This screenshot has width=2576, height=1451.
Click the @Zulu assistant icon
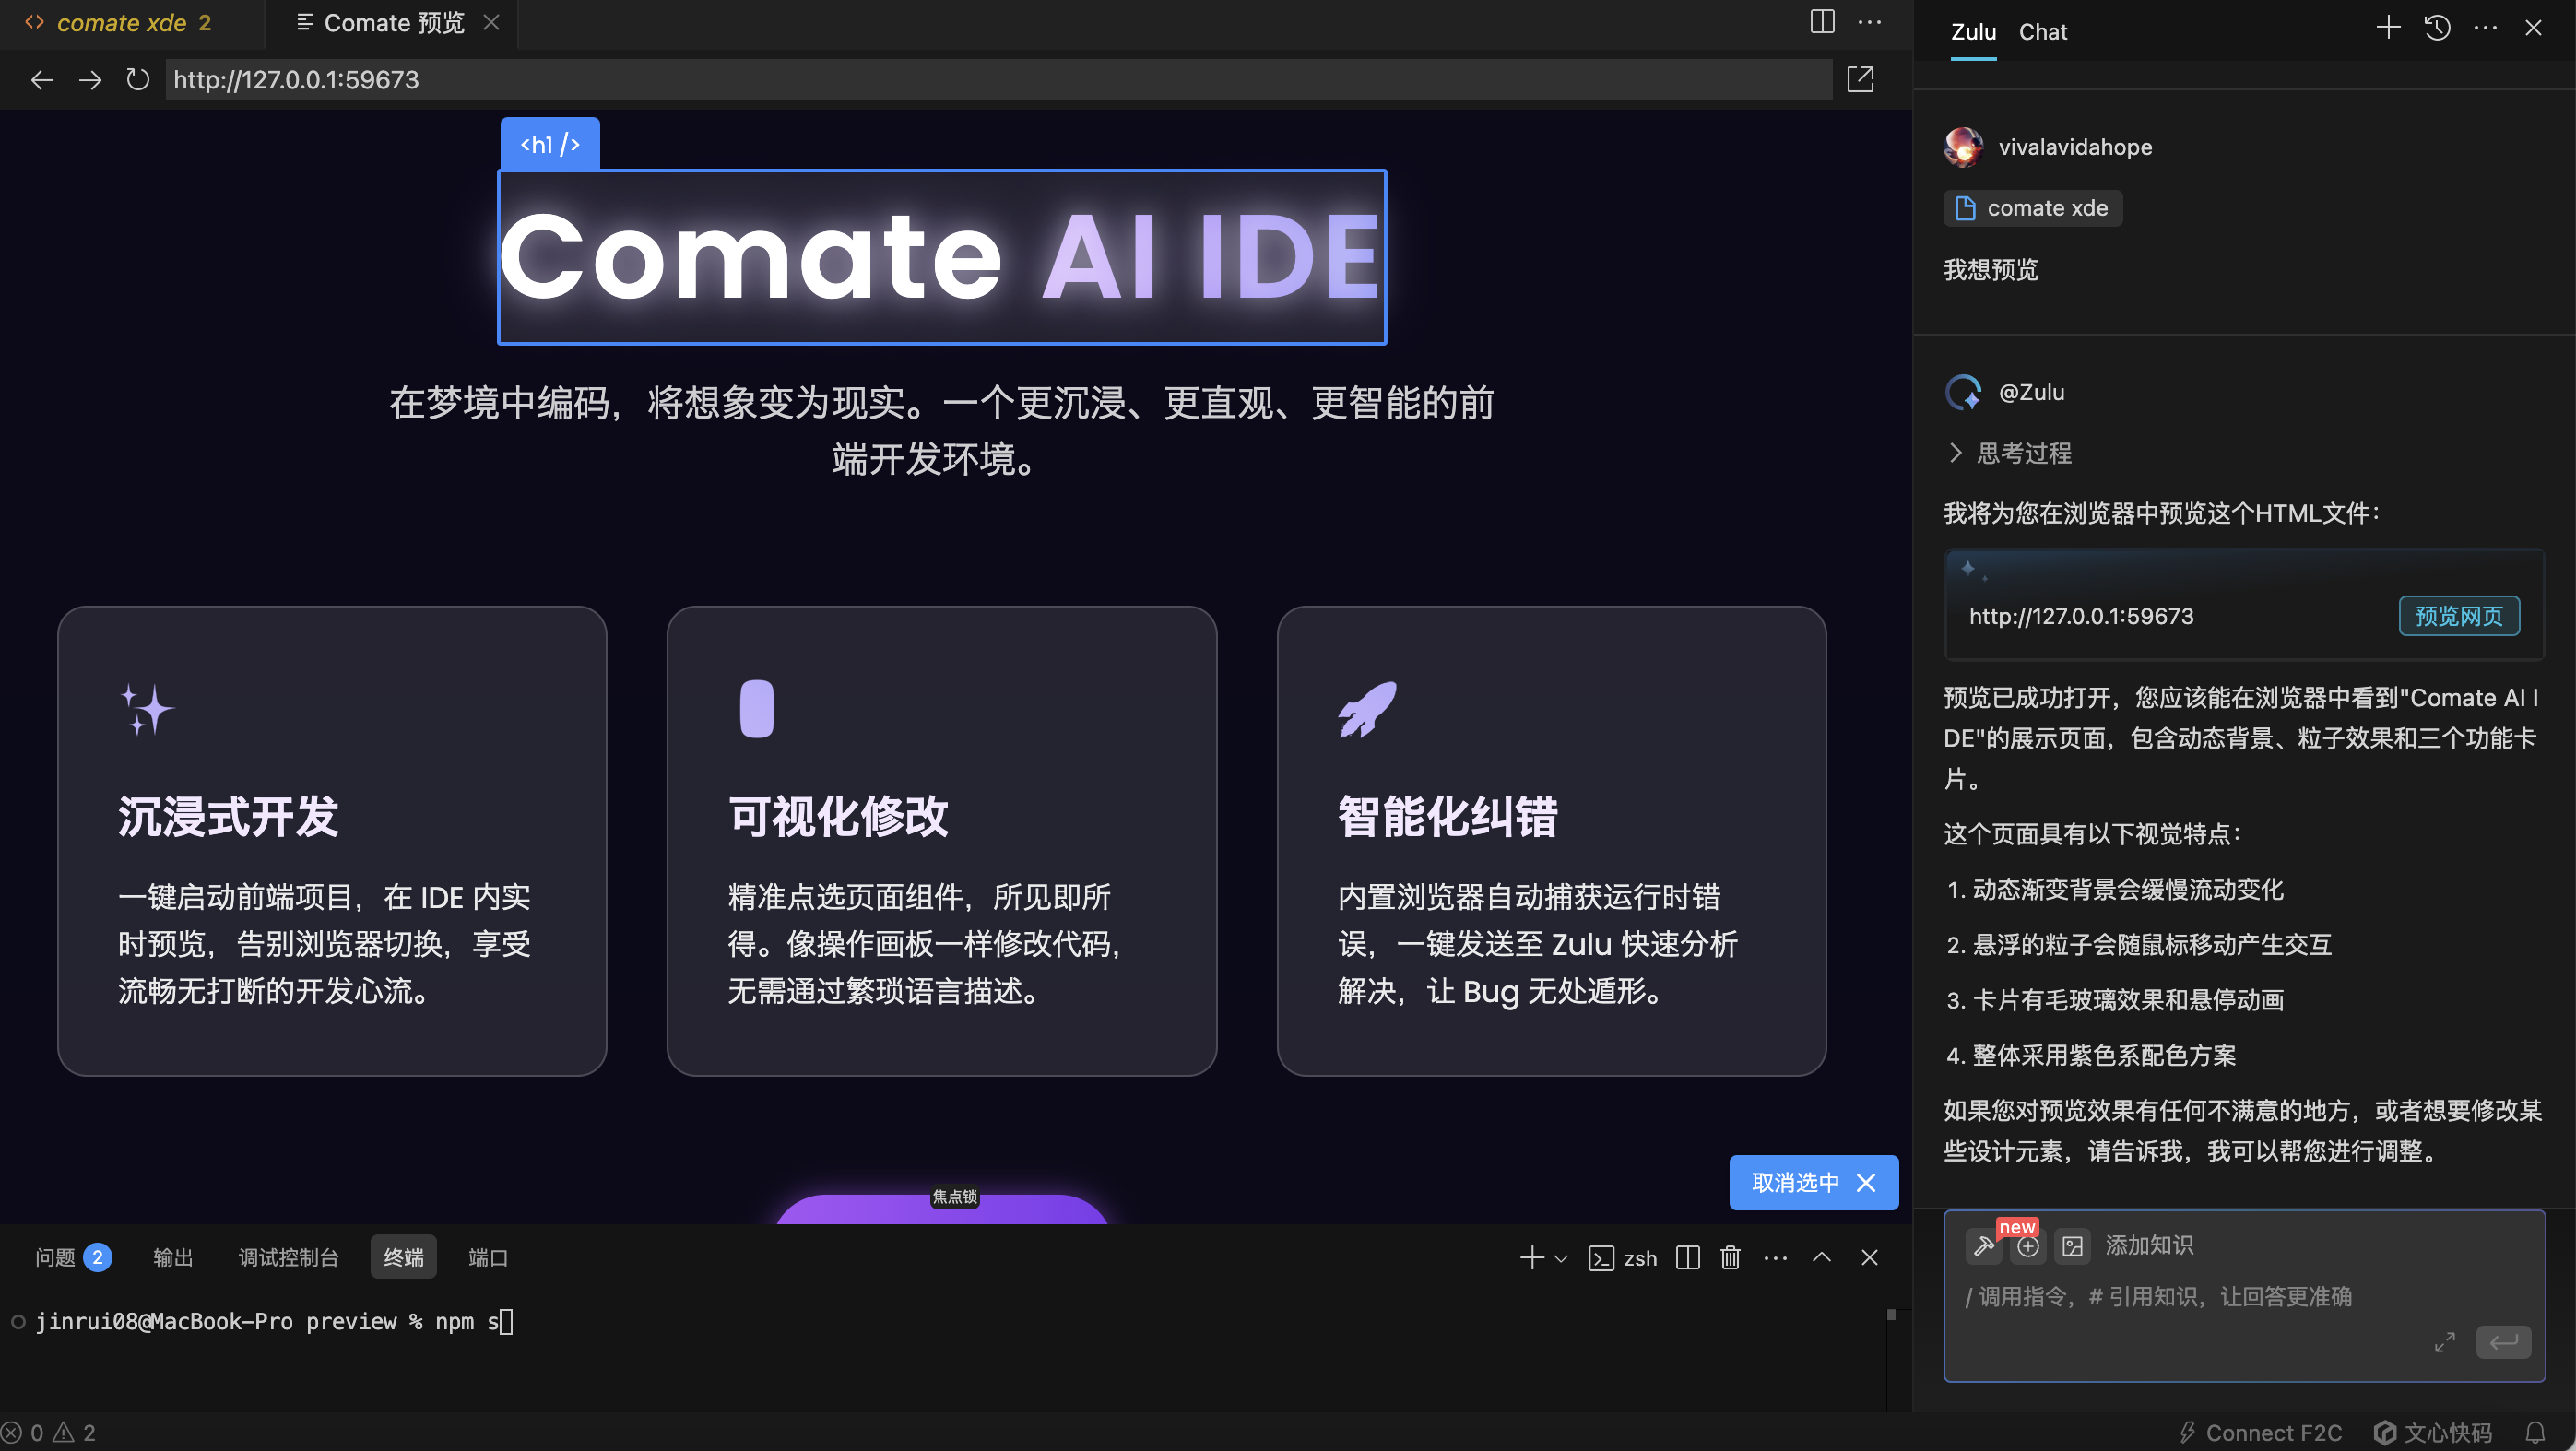point(1963,392)
